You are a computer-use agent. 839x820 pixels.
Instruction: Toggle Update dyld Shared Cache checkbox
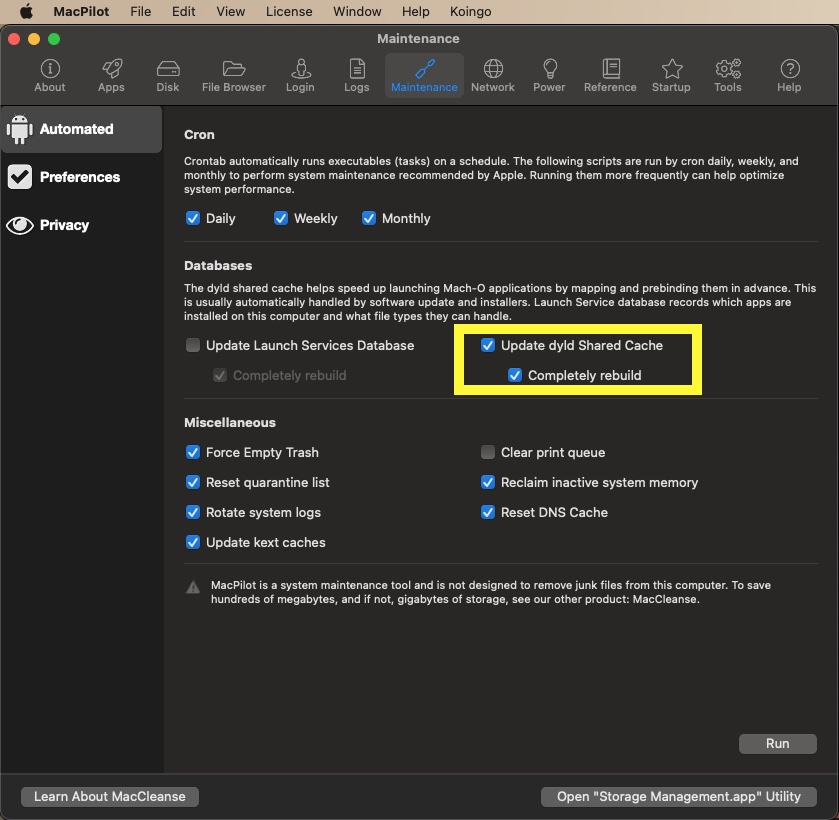487,345
